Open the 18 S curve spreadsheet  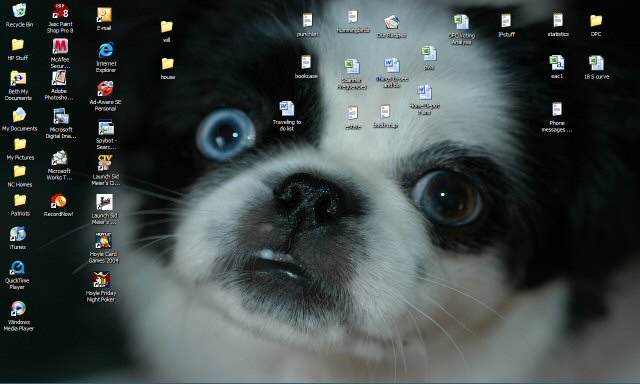[596, 63]
